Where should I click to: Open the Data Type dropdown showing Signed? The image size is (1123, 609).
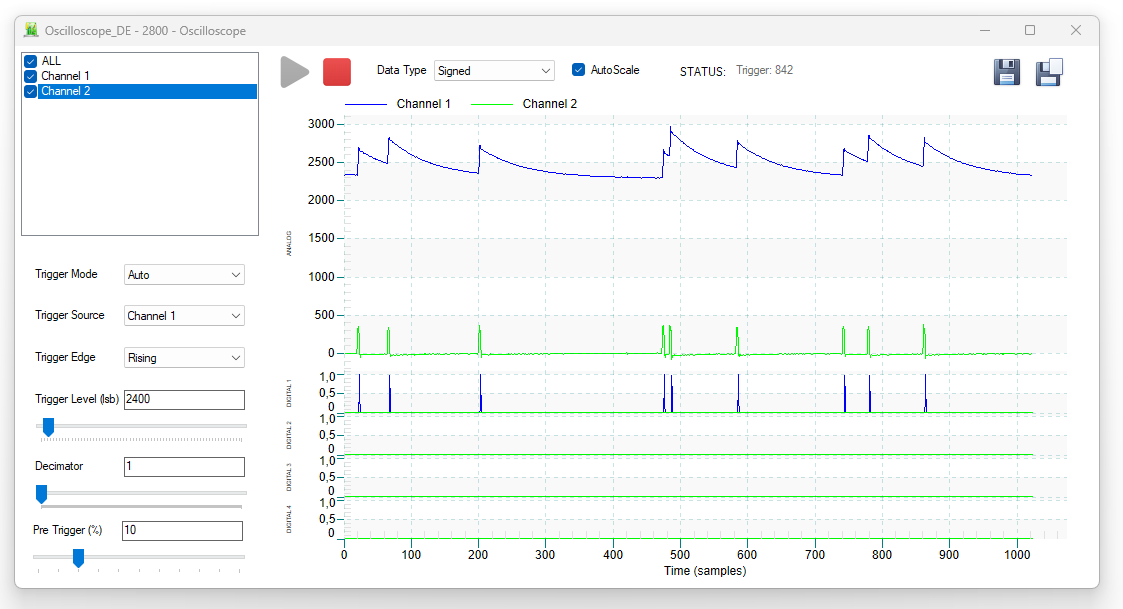click(494, 70)
